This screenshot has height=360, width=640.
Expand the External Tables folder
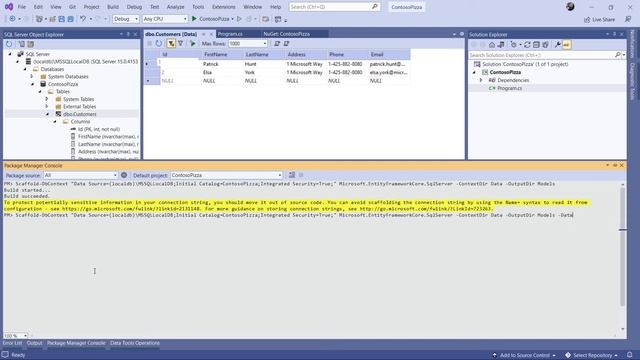47,106
